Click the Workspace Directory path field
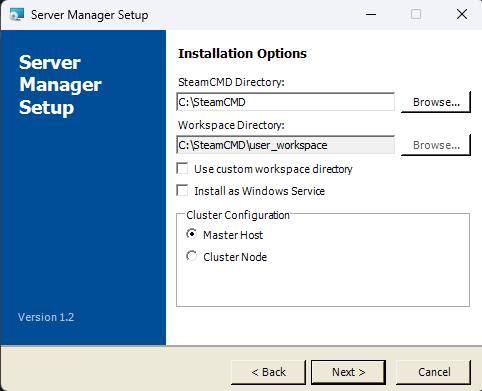 pos(286,145)
